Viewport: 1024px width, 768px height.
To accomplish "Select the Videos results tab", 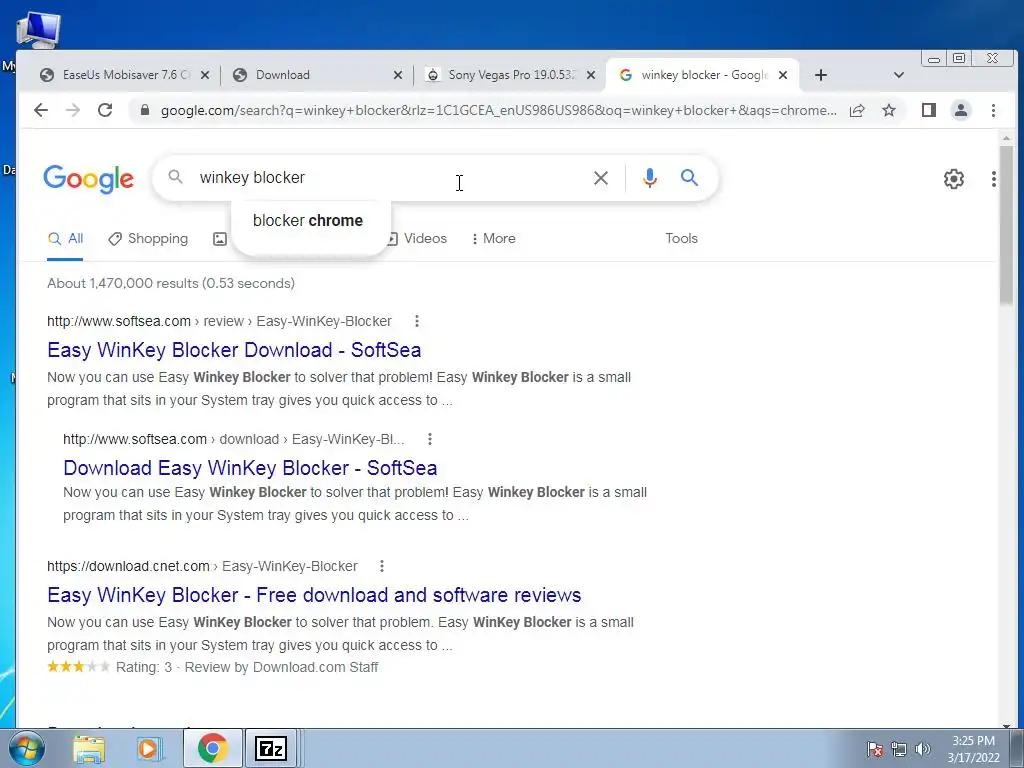I will coord(418,238).
